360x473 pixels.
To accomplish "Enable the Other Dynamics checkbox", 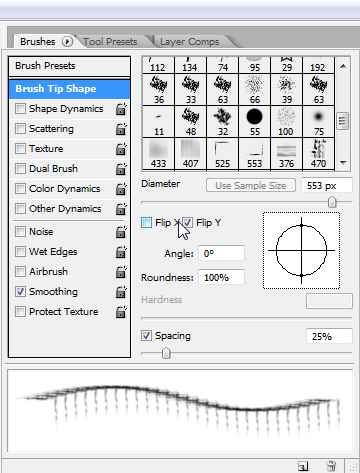I will [20, 209].
